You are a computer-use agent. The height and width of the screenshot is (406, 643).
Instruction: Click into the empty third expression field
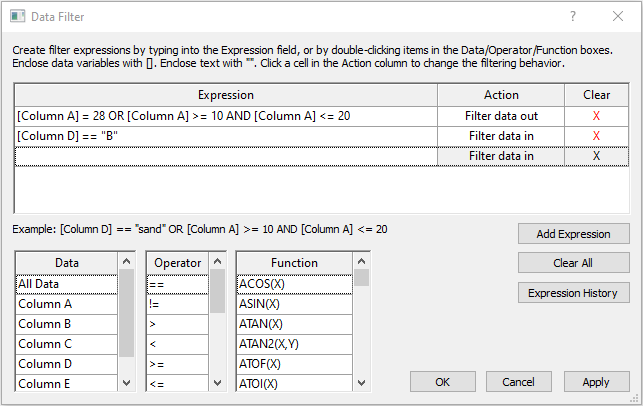click(225, 156)
